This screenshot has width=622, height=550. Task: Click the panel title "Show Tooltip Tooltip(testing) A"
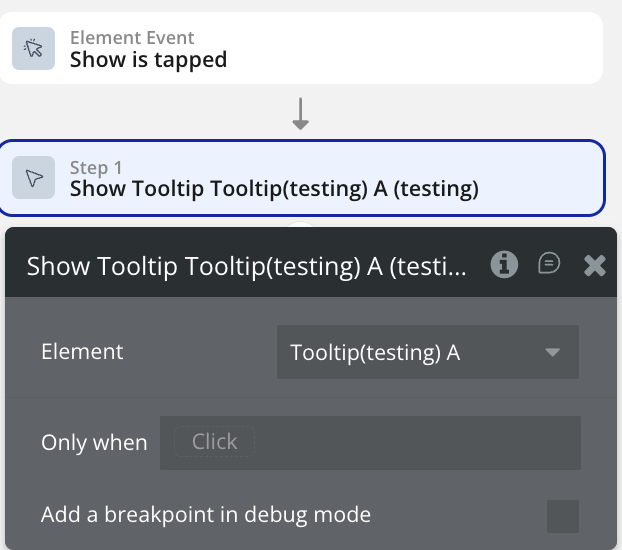(246, 266)
